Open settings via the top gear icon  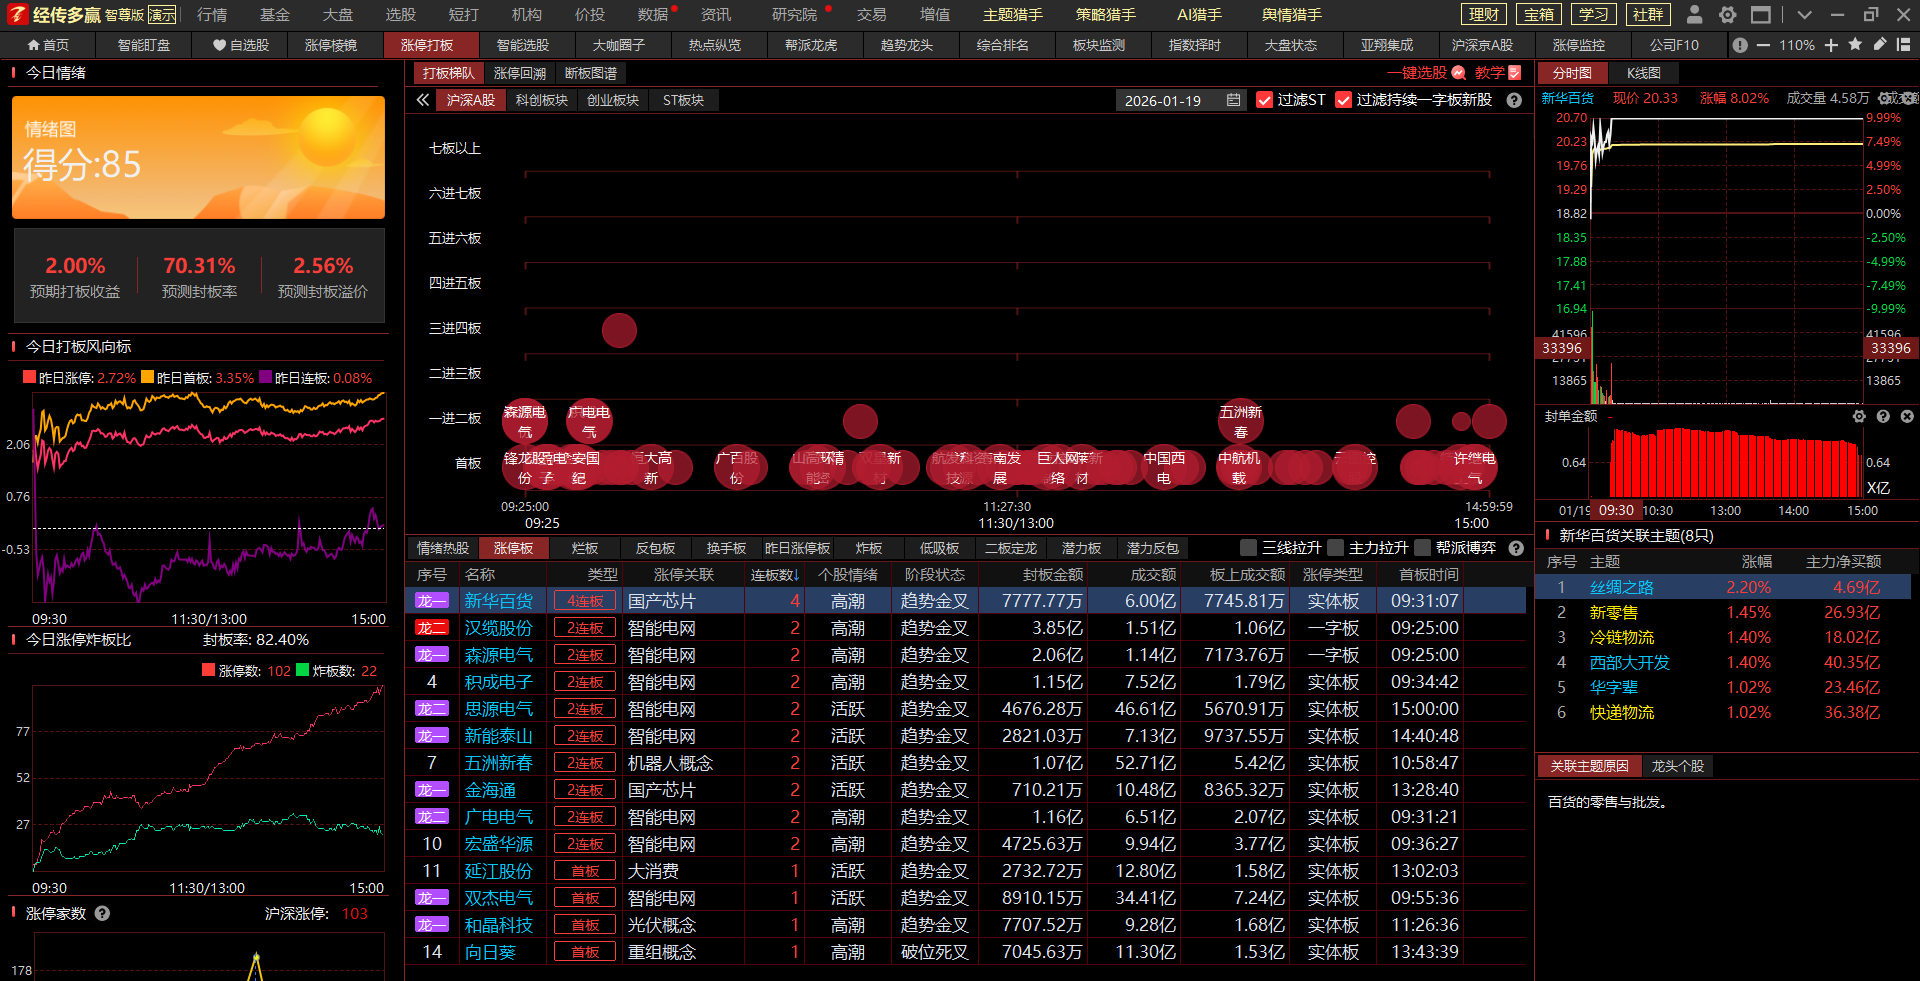coord(1727,15)
